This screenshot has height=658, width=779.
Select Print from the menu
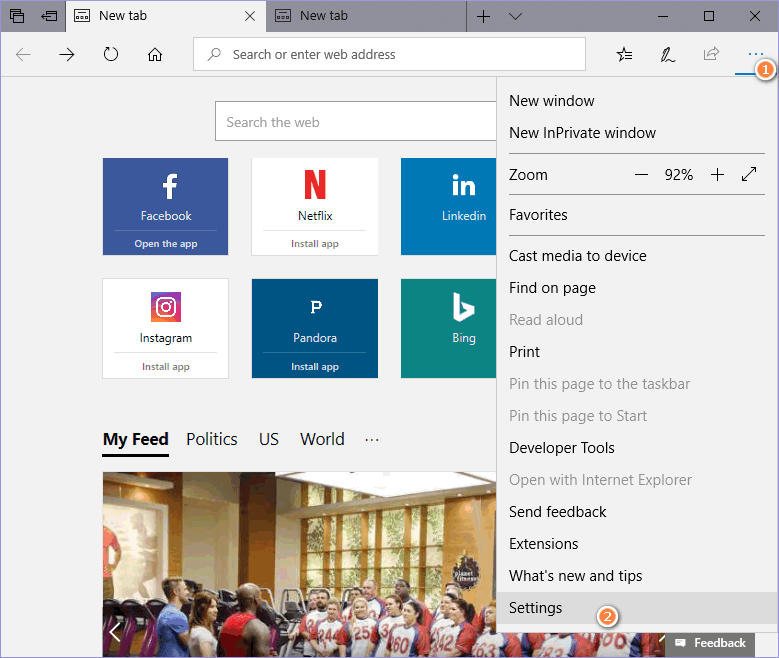(x=637, y=352)
